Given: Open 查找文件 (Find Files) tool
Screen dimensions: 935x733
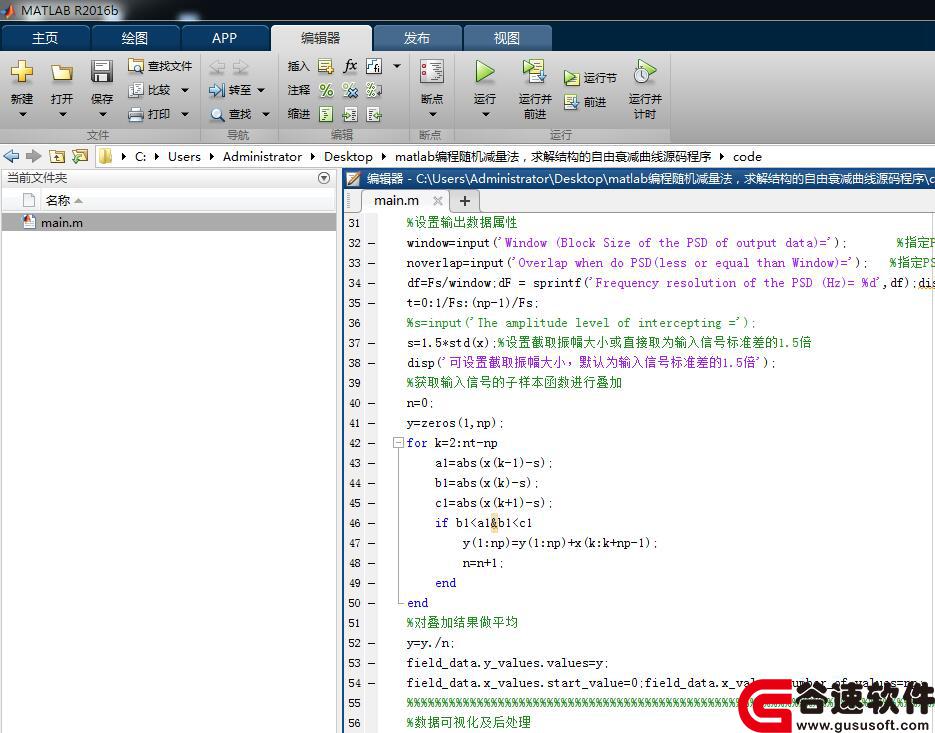Looking at the screenshot, I should (160, 66).
